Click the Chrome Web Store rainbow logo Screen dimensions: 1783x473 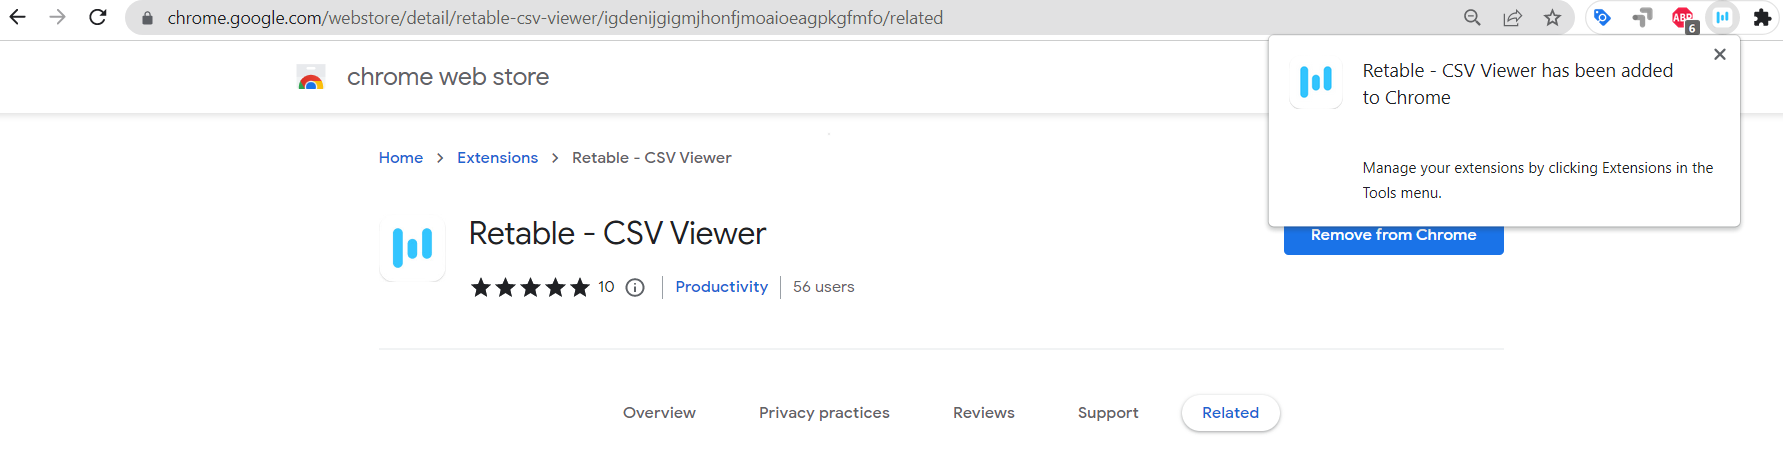(311, 77)
